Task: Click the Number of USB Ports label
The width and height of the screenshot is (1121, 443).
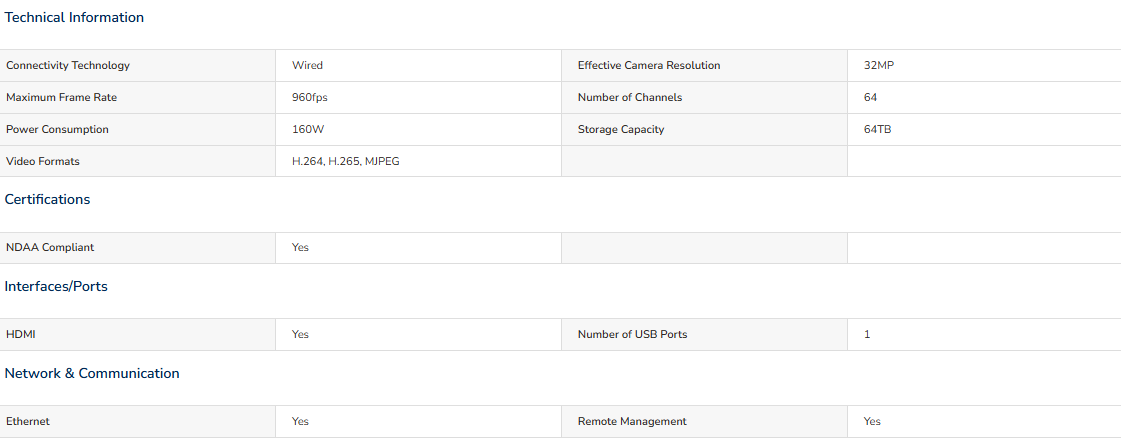Action: (632, 335)
